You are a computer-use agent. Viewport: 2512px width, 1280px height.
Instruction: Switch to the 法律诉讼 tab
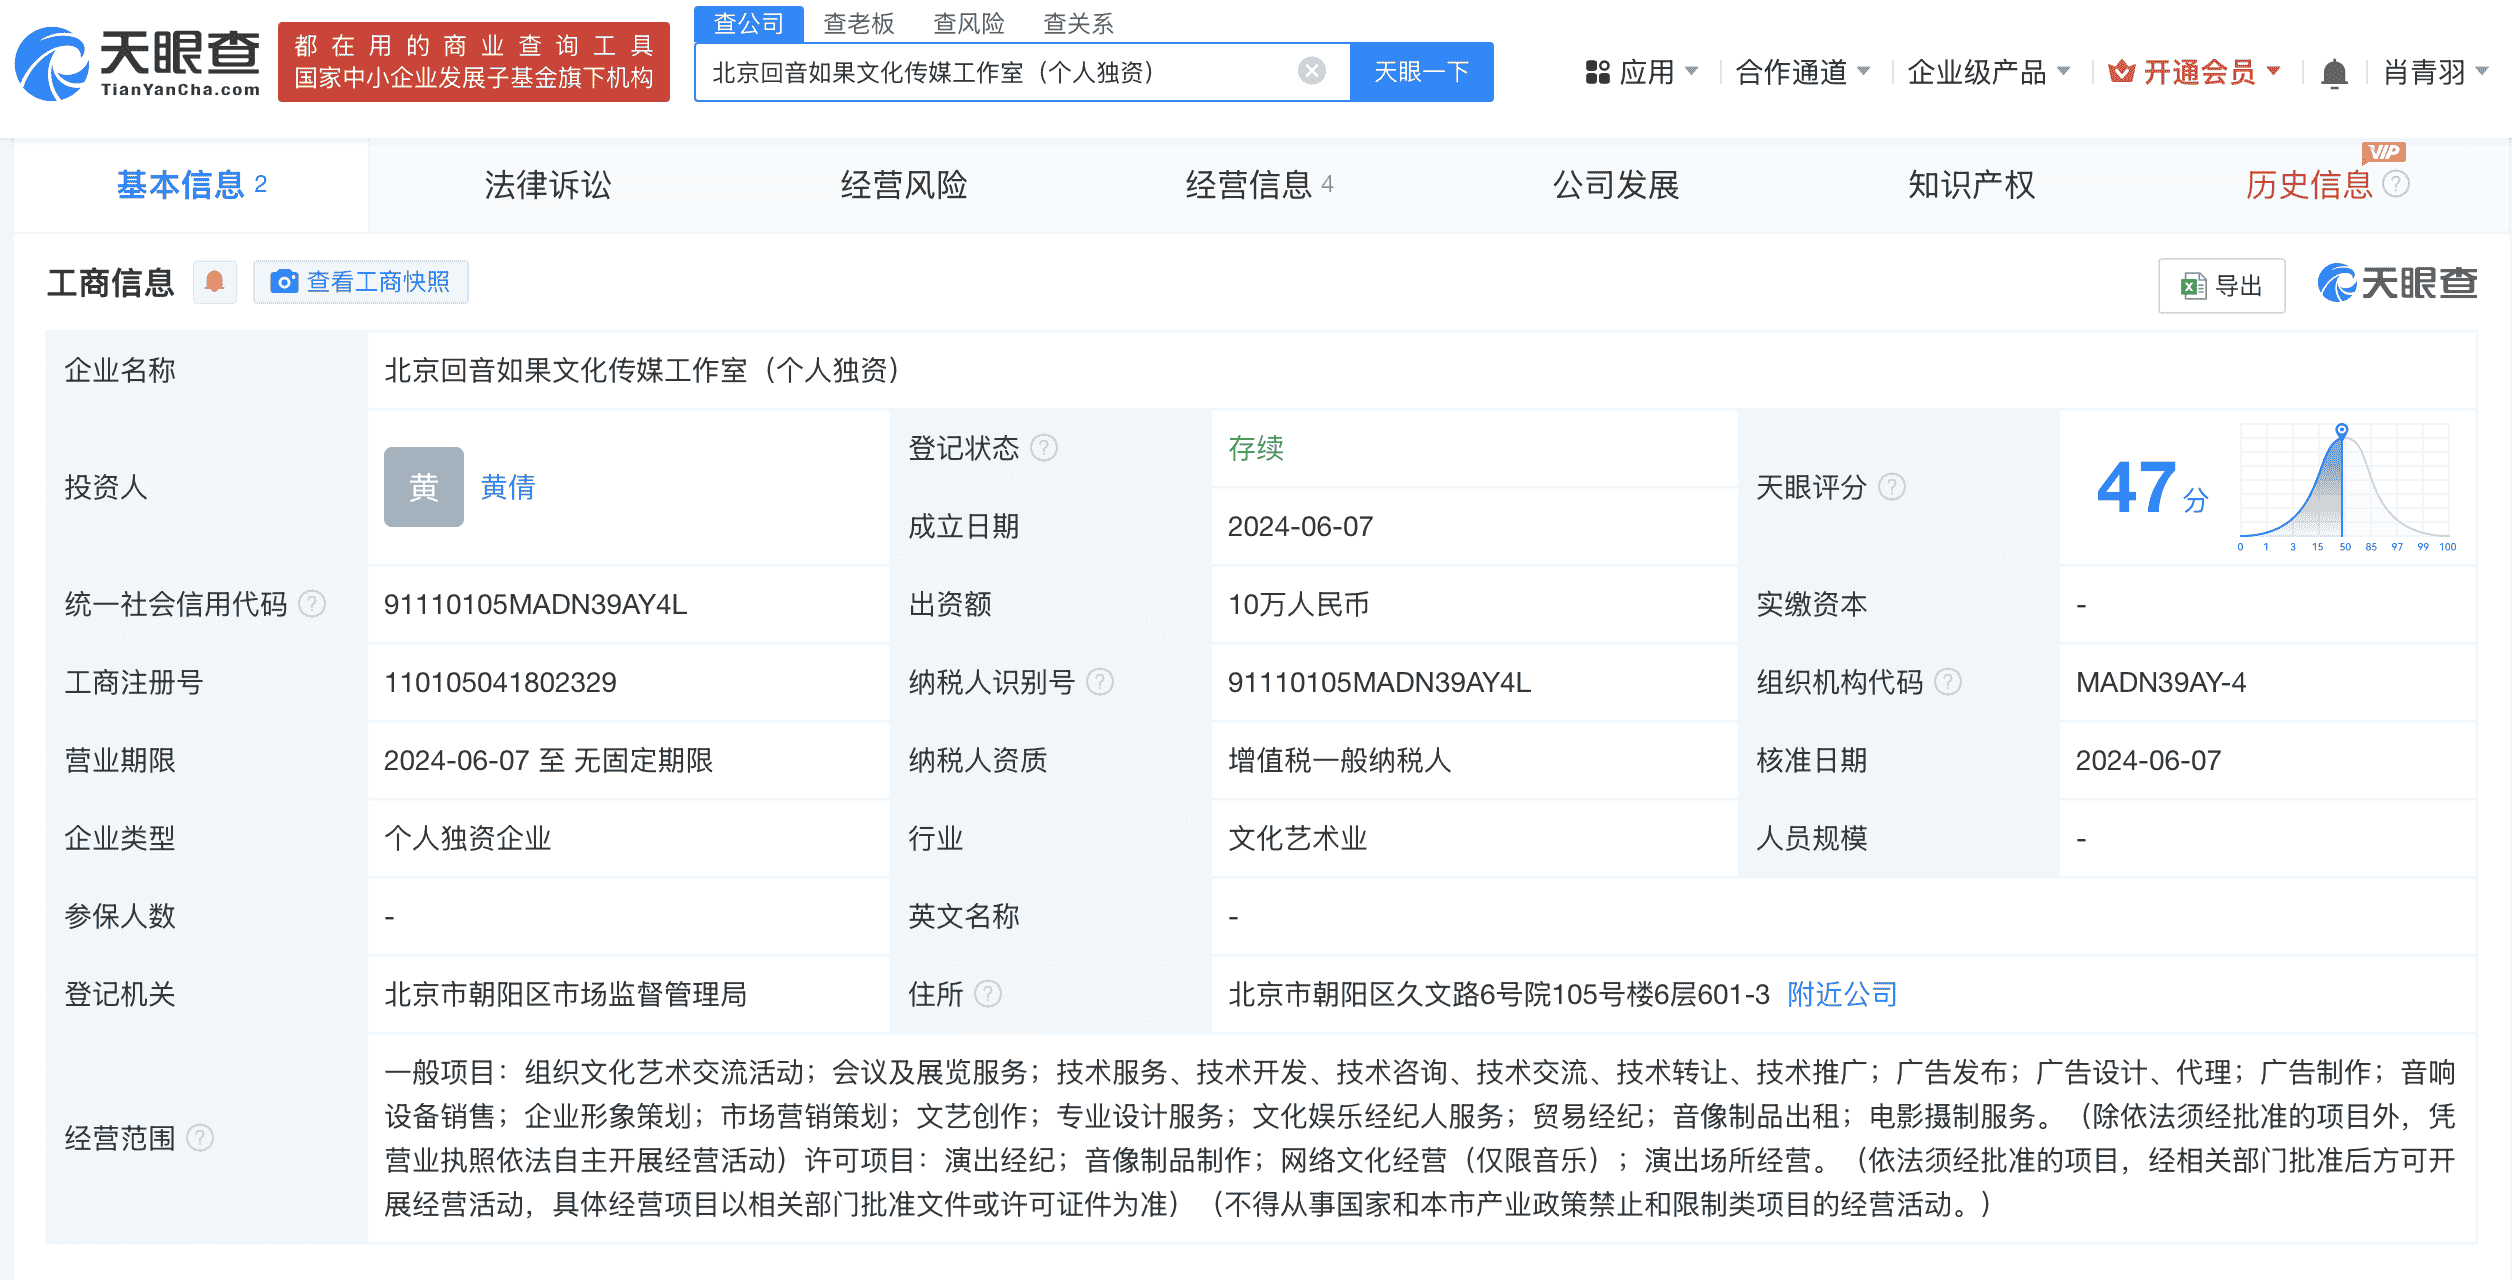pyautogui.click(x=546, y=185)
